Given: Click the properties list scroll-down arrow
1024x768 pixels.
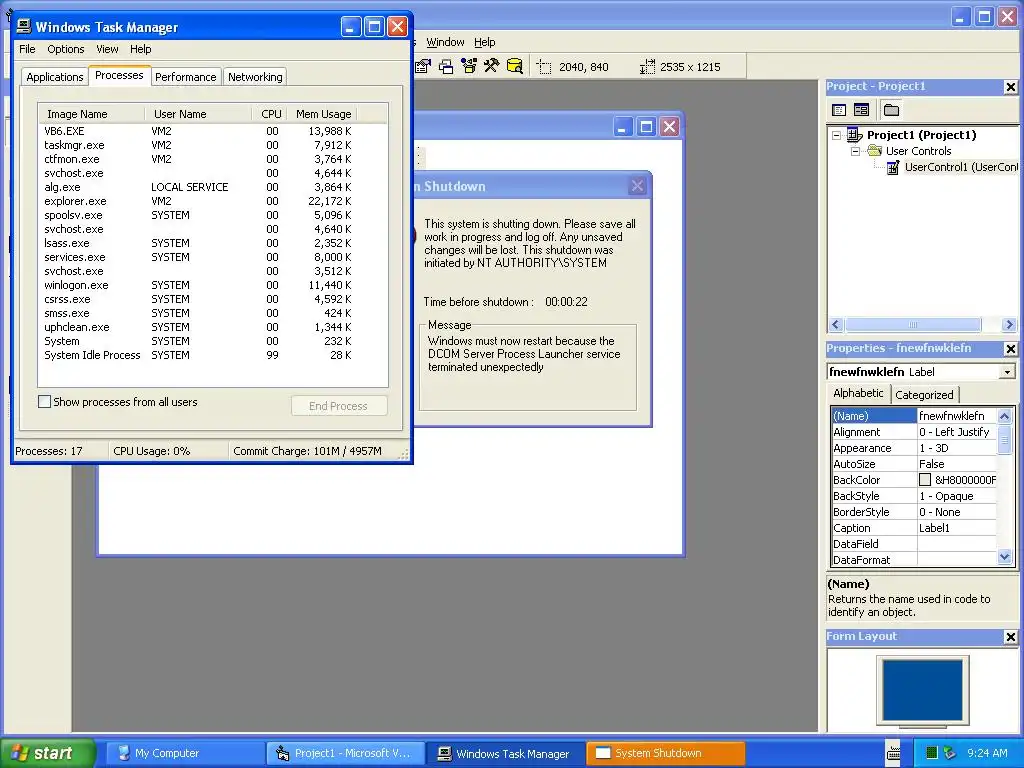Looking at the screenshot, I should tap(1004, 557).
